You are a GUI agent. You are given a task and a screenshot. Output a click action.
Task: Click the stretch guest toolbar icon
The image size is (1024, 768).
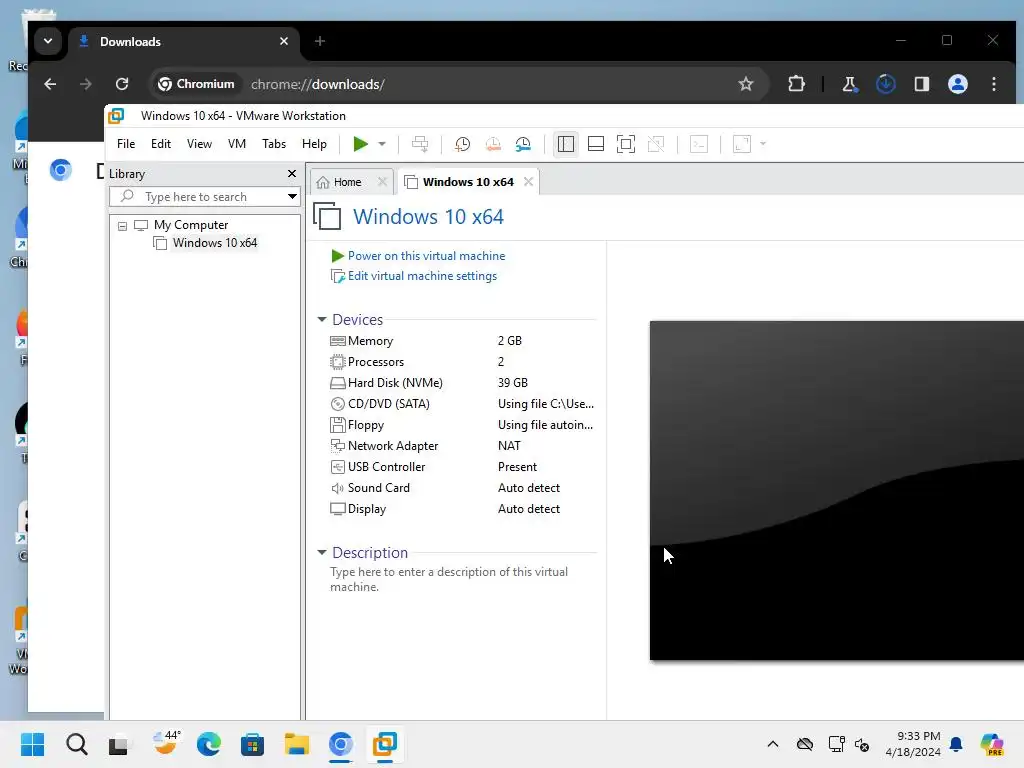point(742,144)
